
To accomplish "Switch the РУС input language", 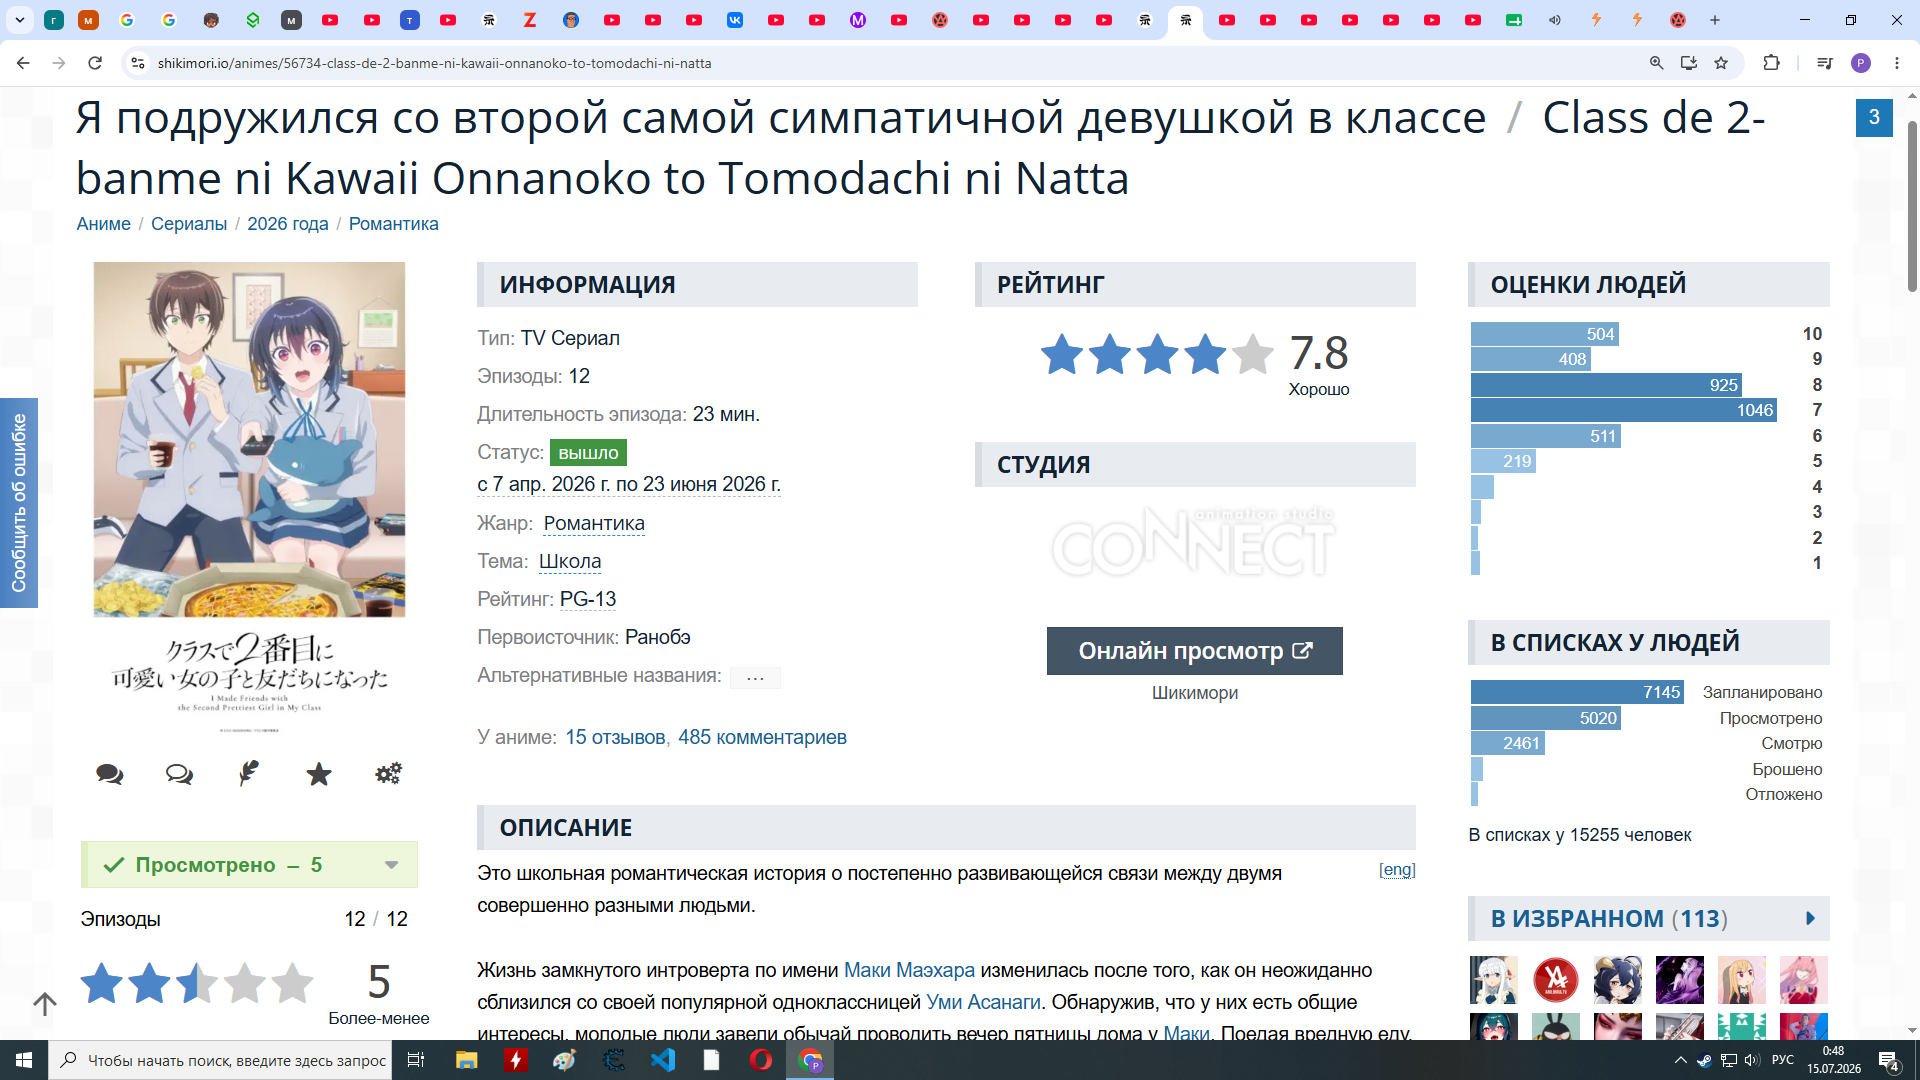I will pos(1783,1060).
